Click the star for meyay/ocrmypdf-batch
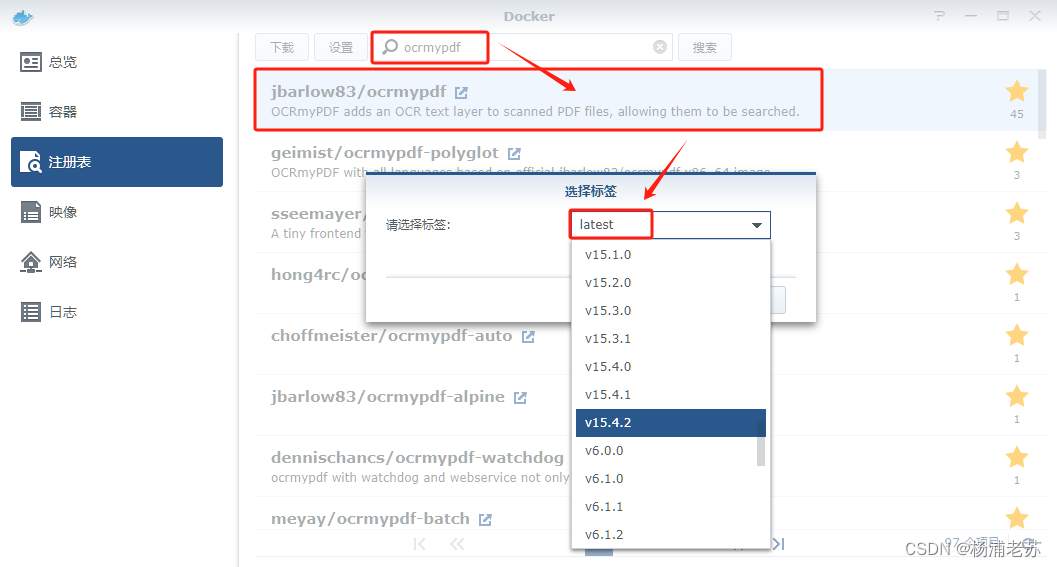 pyautogui.click(x=1017, y=518)
